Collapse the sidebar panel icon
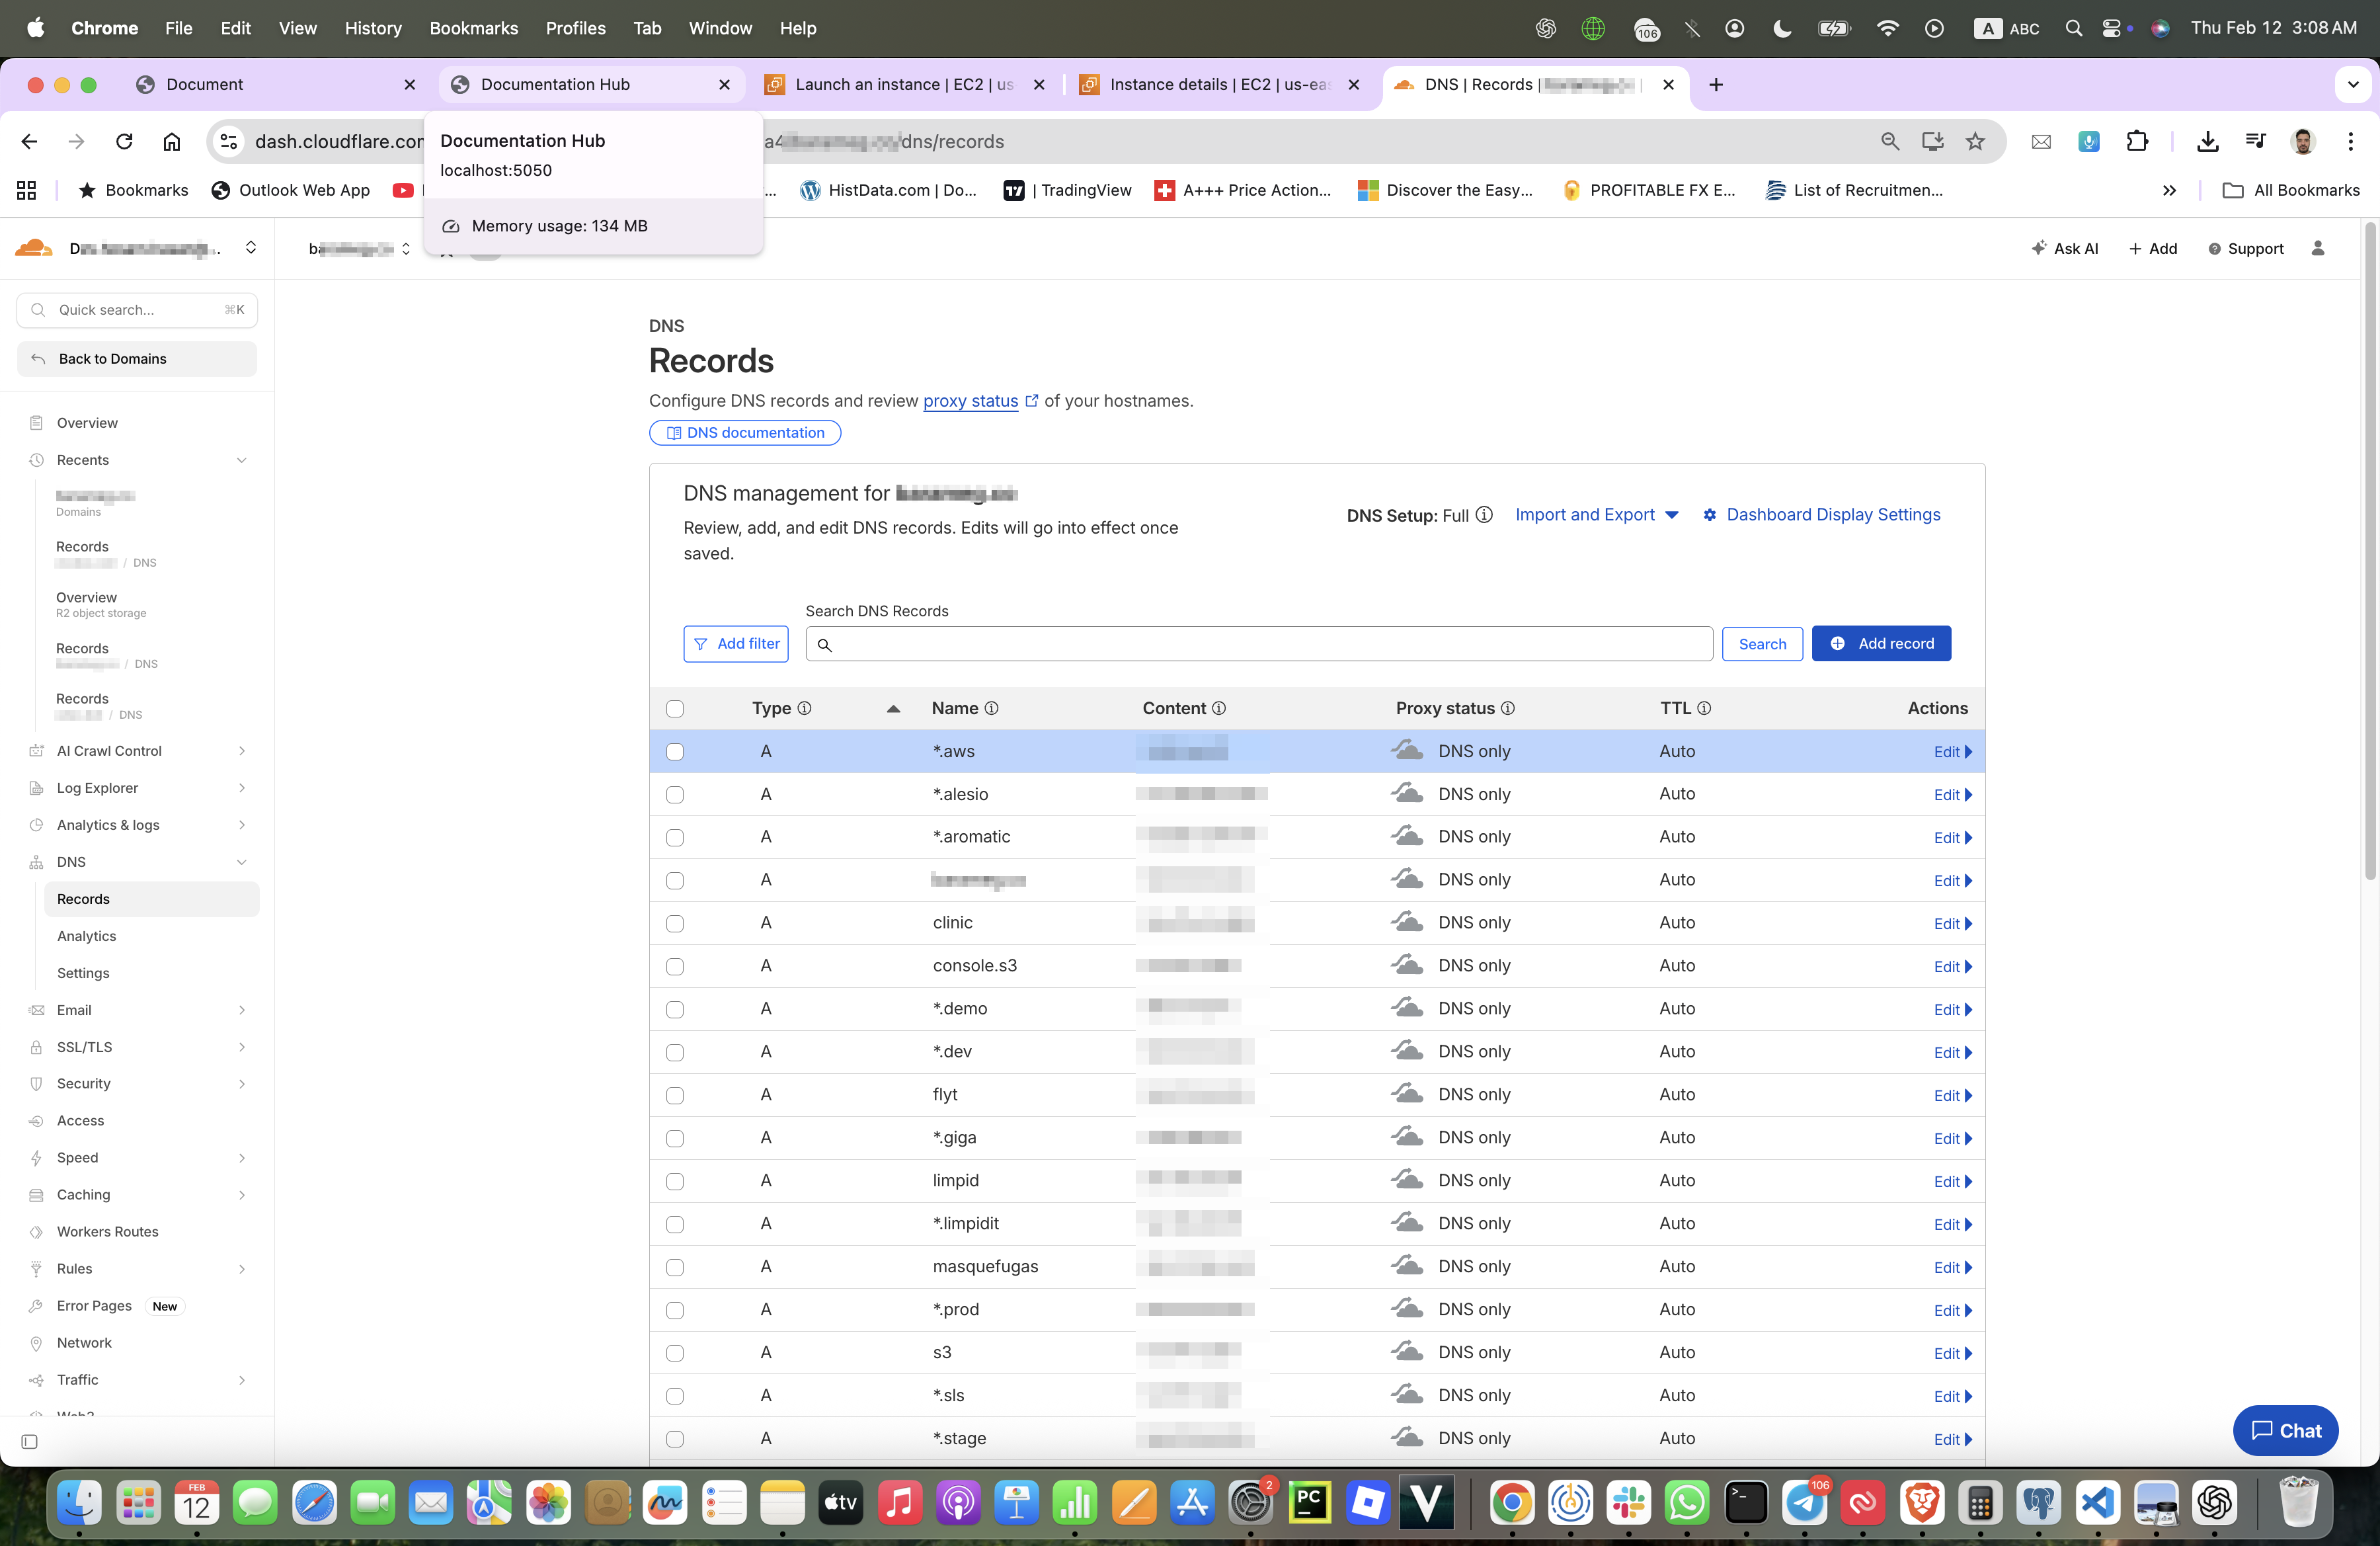Image resolution: width=2380 pixels, height=1546 pixels. pyautogui.click(x=30, y=1441)
